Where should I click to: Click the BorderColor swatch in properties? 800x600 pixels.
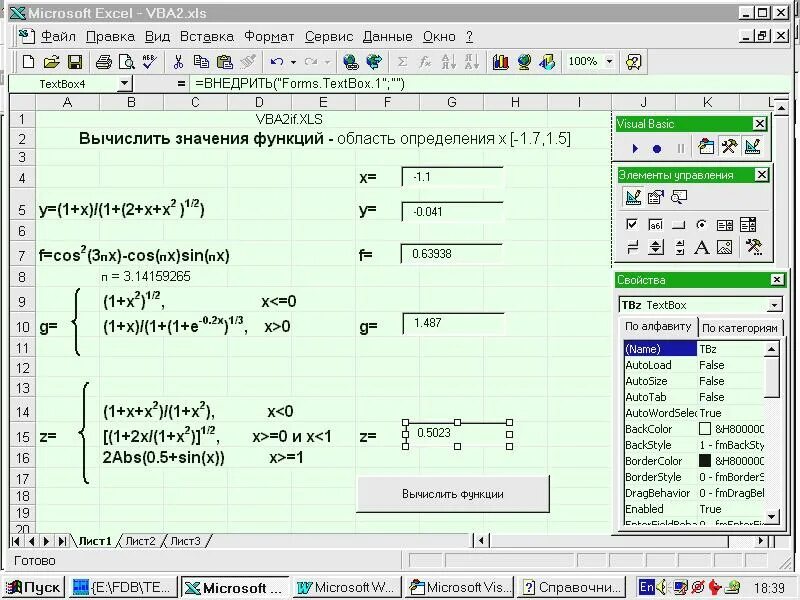tap(705, 461)
